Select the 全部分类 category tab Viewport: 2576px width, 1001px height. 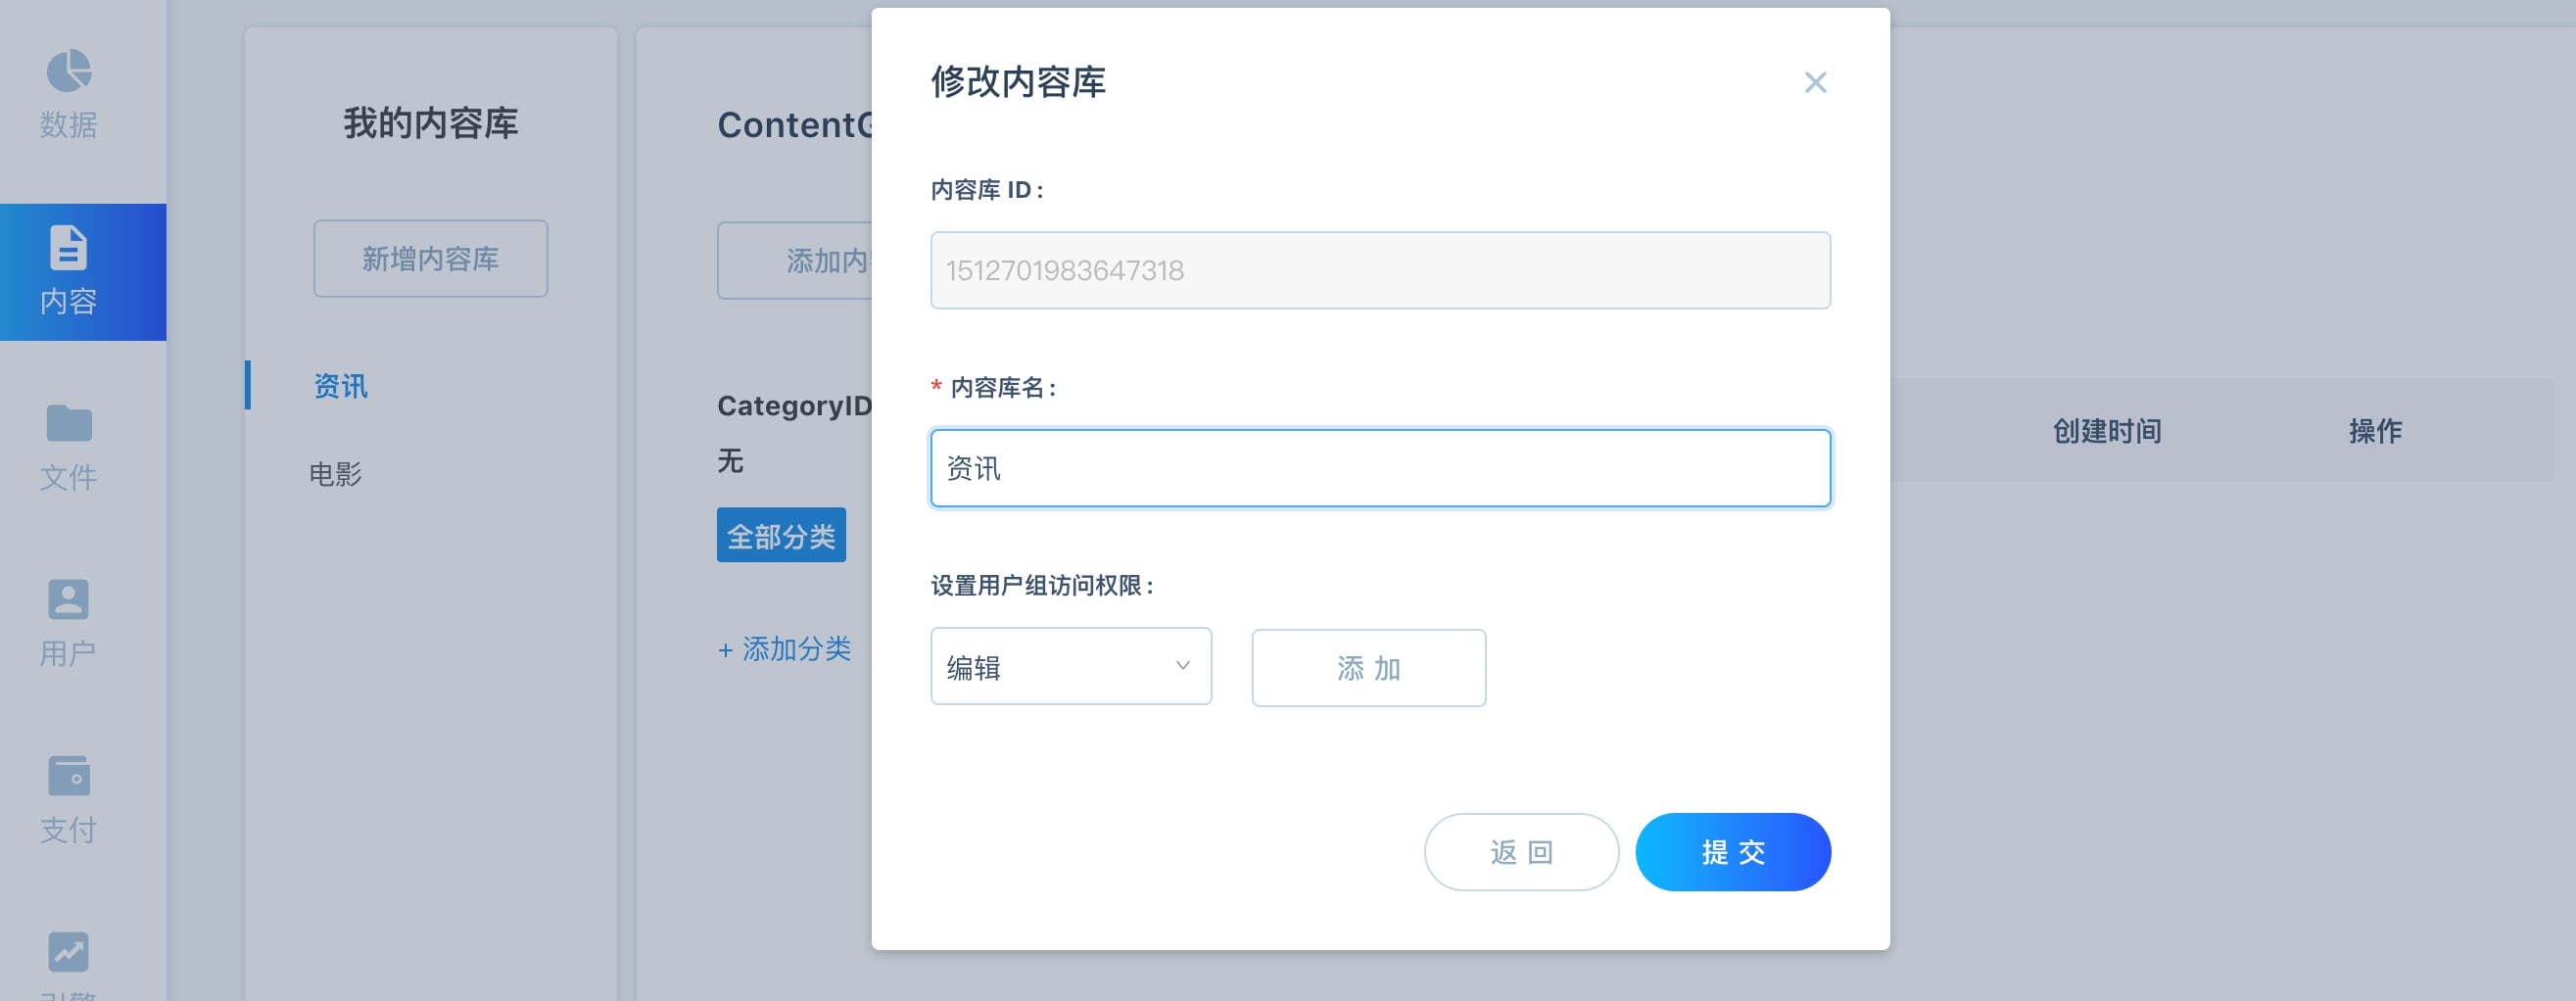[x=780, y=536]
